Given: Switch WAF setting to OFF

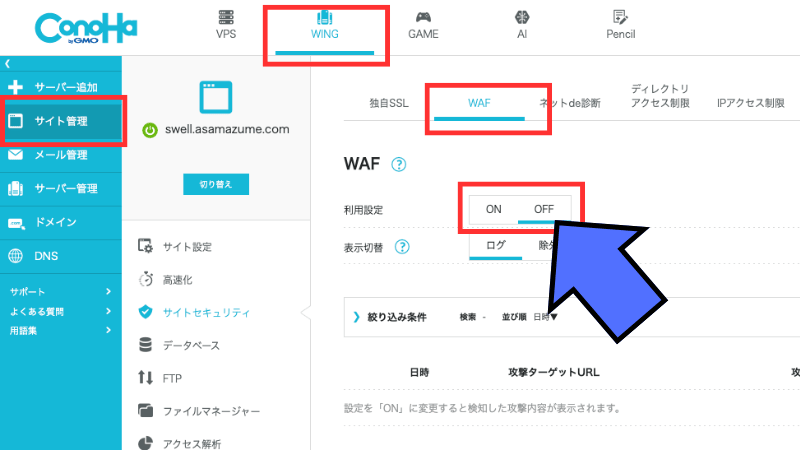Looking at the screenshot, I should (544, 209).
